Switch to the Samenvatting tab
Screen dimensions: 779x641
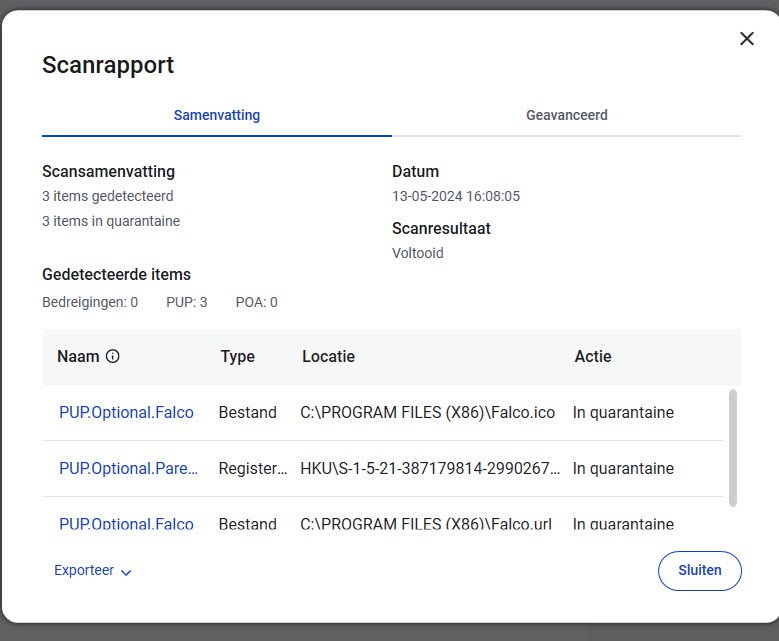pyautogui.click(x=216, y=115)
